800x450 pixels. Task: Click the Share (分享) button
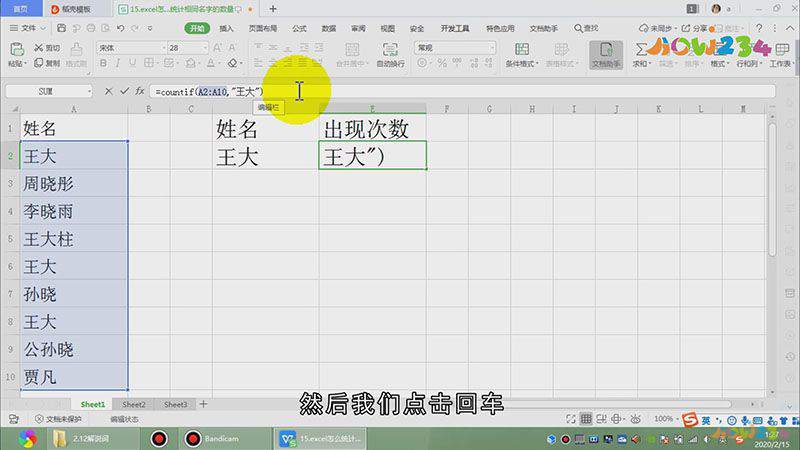coord(694,28)
